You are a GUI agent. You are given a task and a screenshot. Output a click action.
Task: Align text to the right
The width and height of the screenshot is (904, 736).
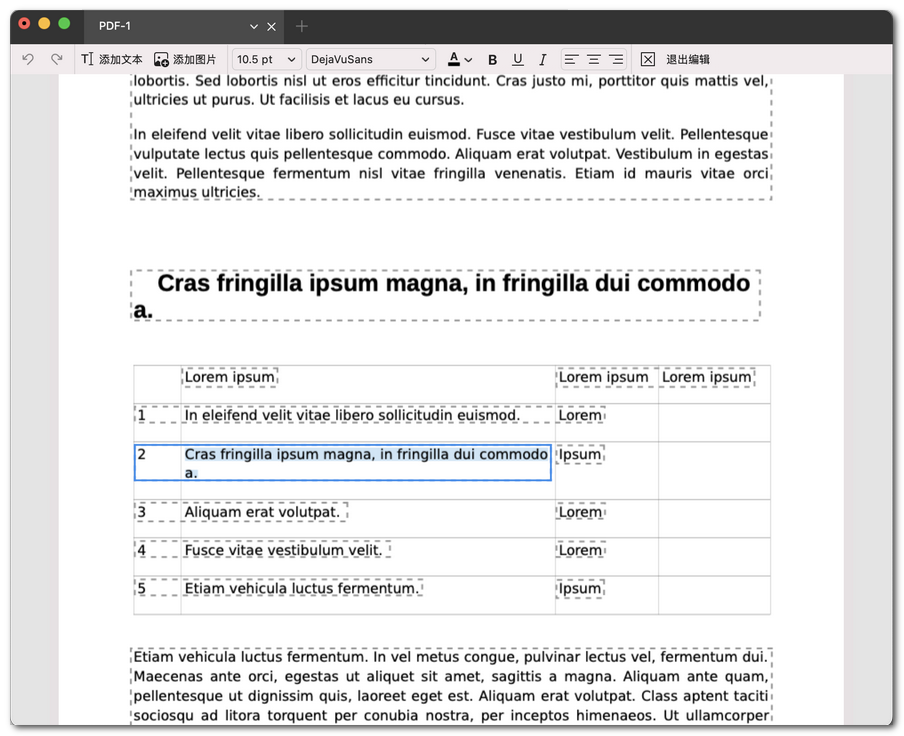[616, 59]
